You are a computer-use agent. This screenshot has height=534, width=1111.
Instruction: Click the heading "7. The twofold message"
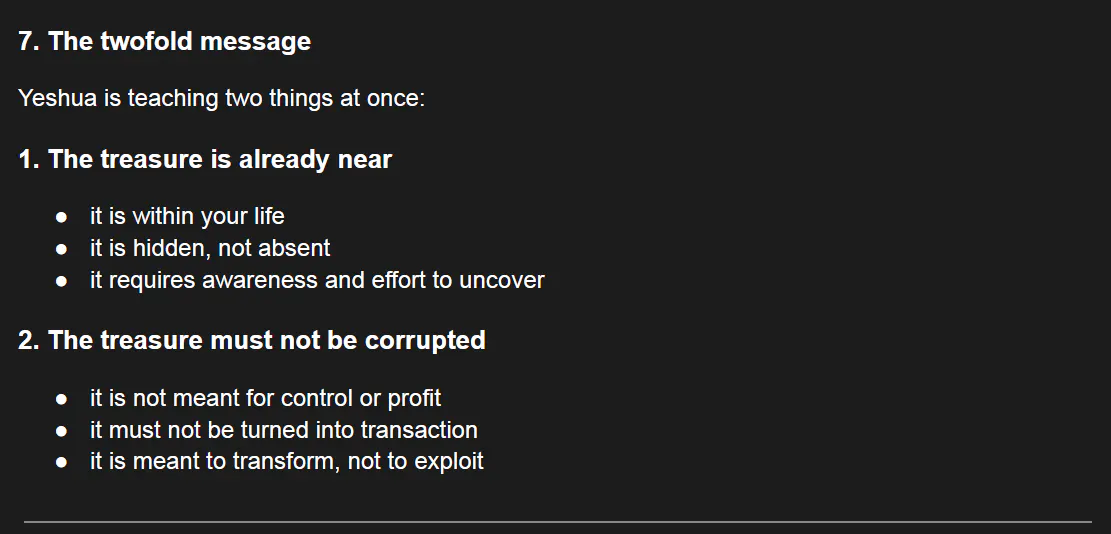(x=164, y=41)
